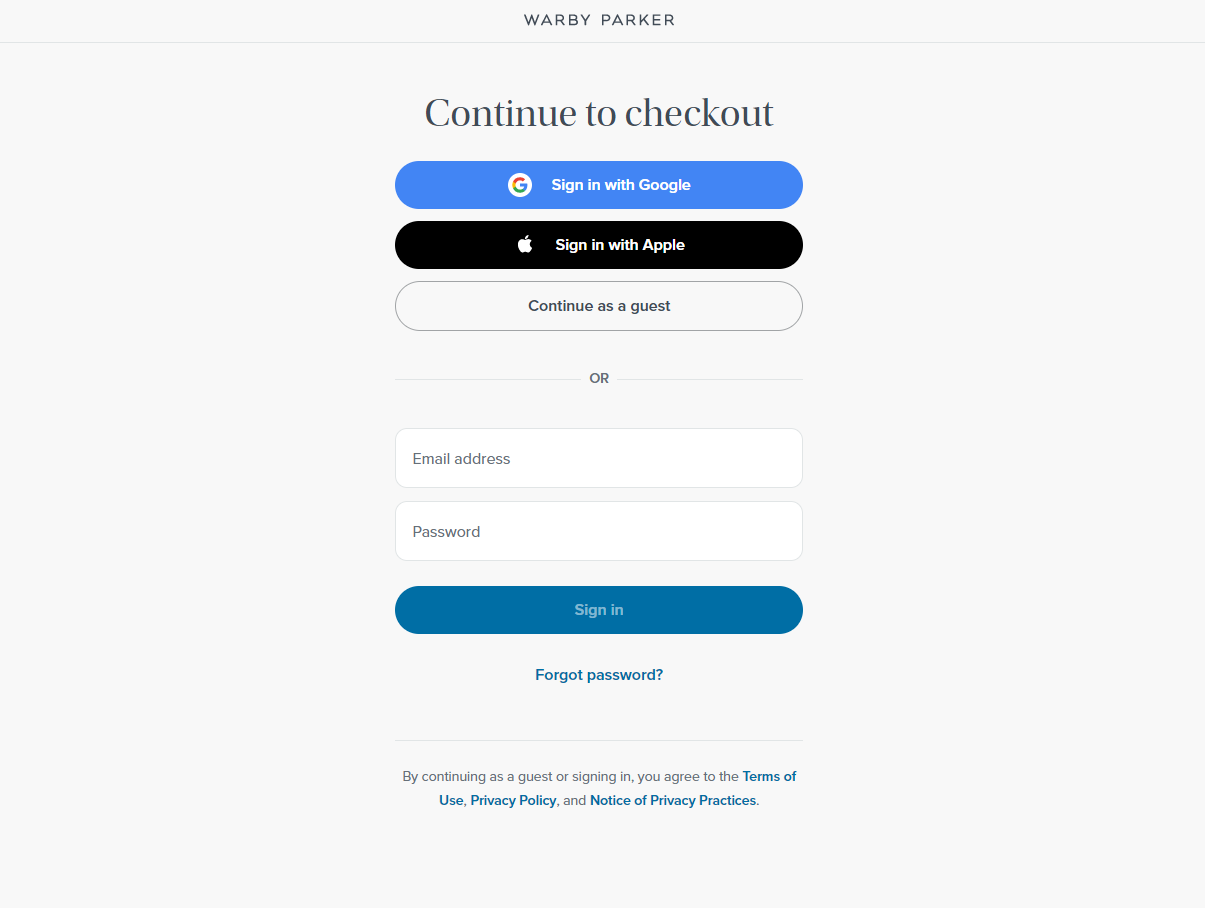
Task: Submit with the blue Sign in button
Action: pyautogui.click(x=599, y=610)
